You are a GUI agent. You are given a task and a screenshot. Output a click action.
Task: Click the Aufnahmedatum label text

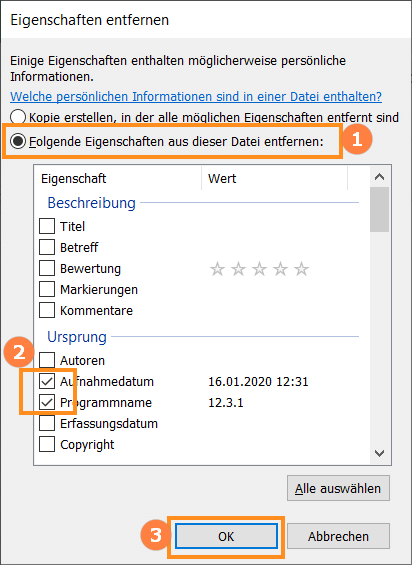[107, 382]
